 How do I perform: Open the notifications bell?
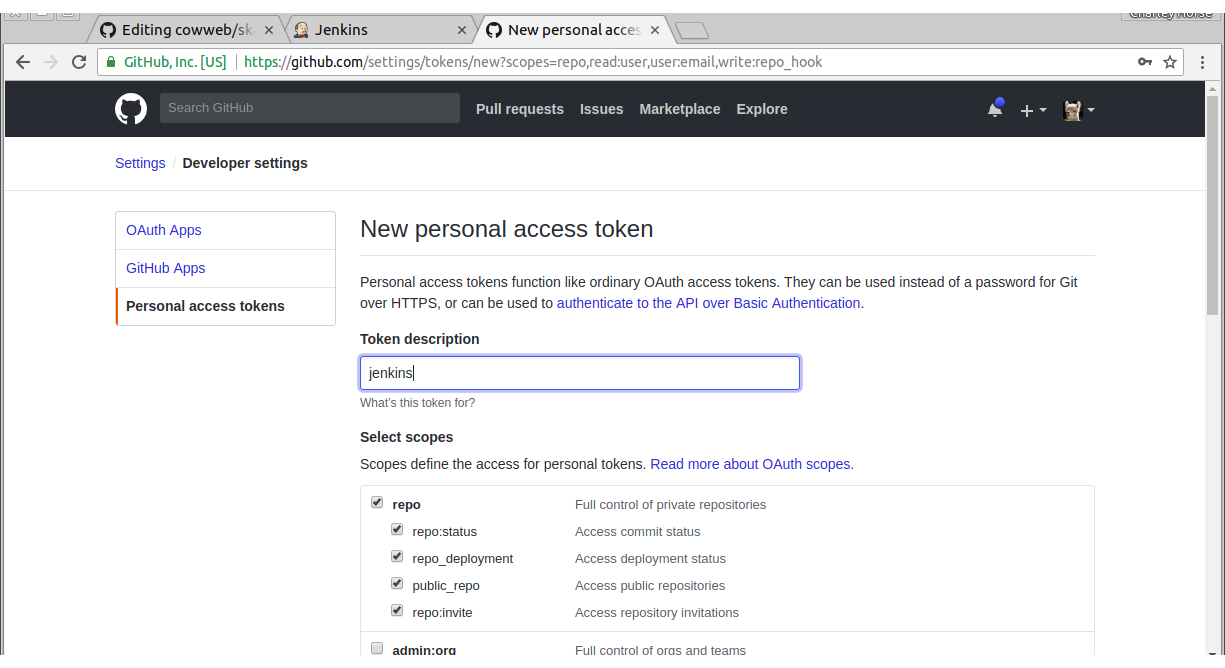coord(995,109)
